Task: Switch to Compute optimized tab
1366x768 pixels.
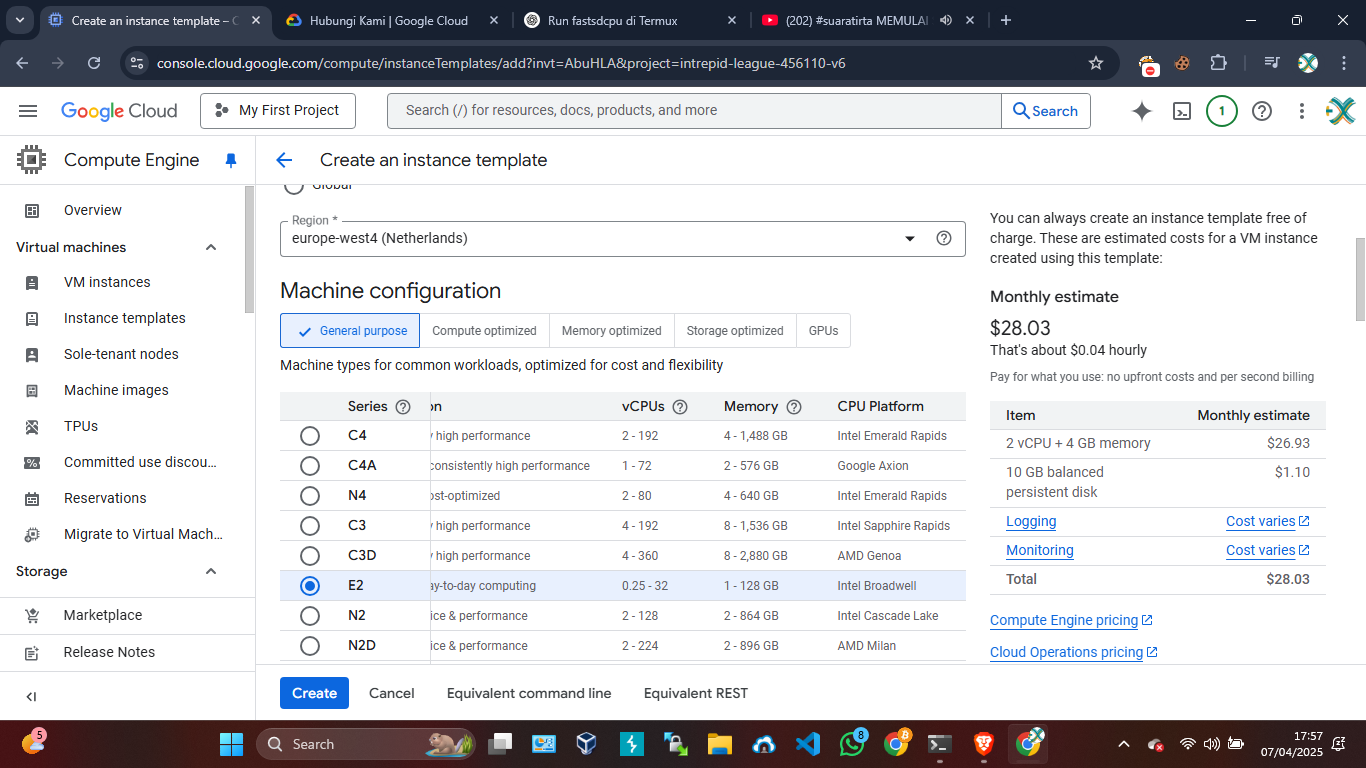Action: pos(484,331)
